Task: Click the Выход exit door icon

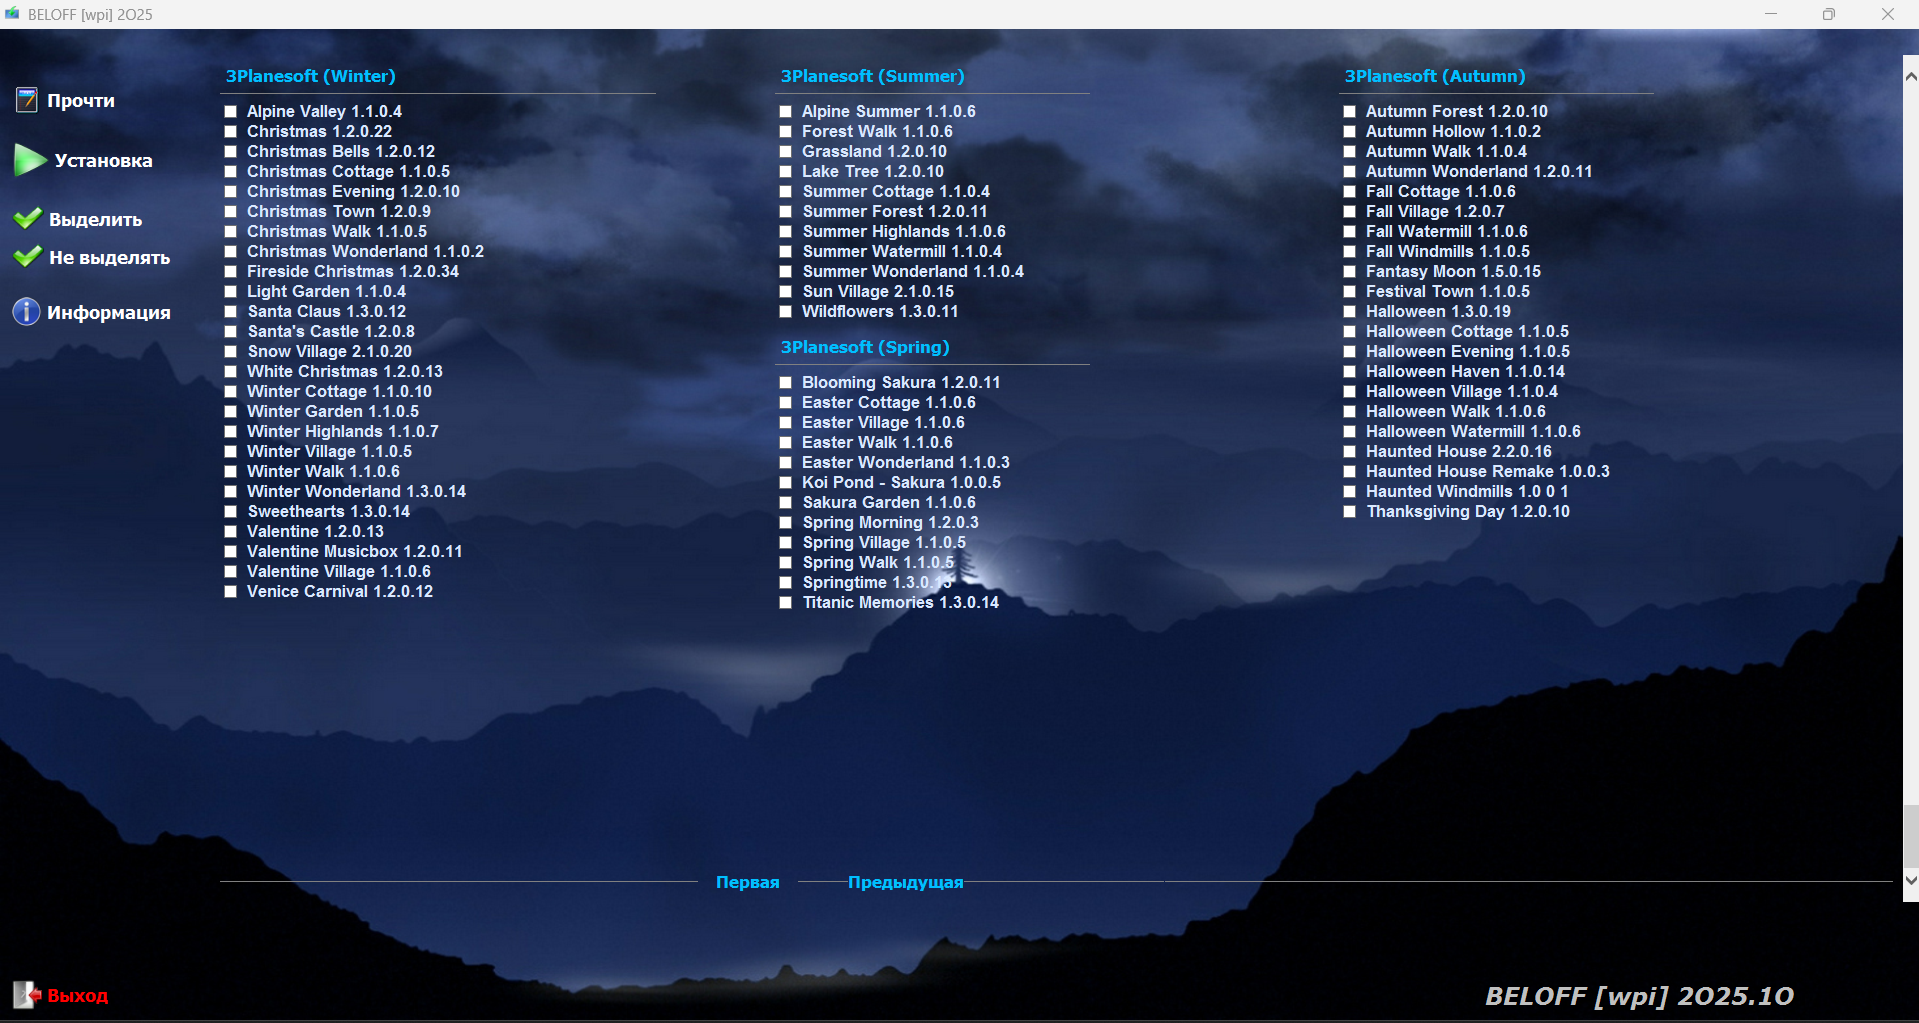Action: click(x=26, y=994)
